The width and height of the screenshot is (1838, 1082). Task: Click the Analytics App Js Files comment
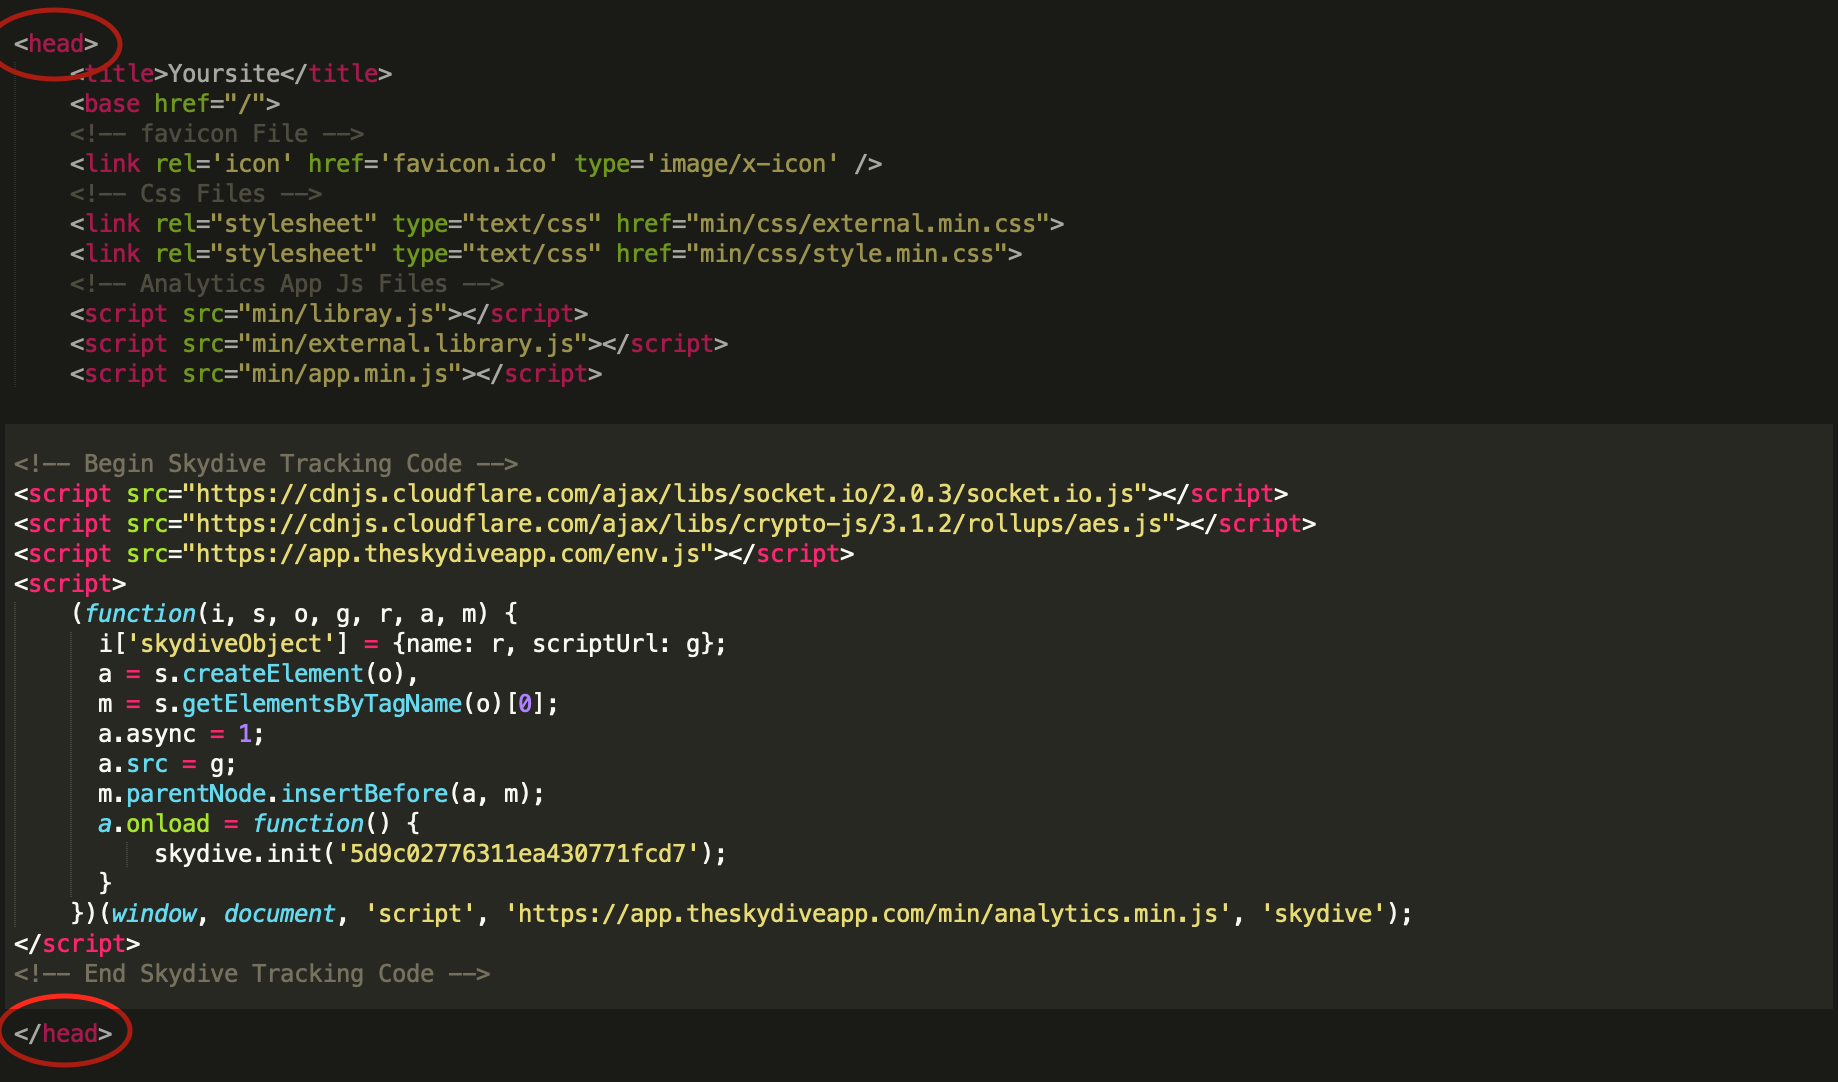pos(287,283)
